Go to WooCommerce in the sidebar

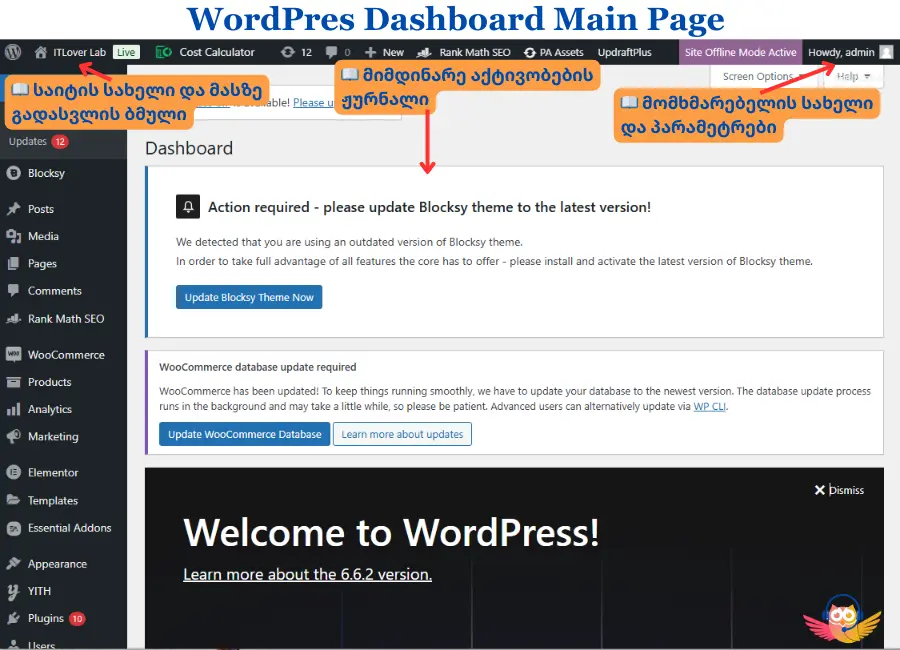(65, 355)
